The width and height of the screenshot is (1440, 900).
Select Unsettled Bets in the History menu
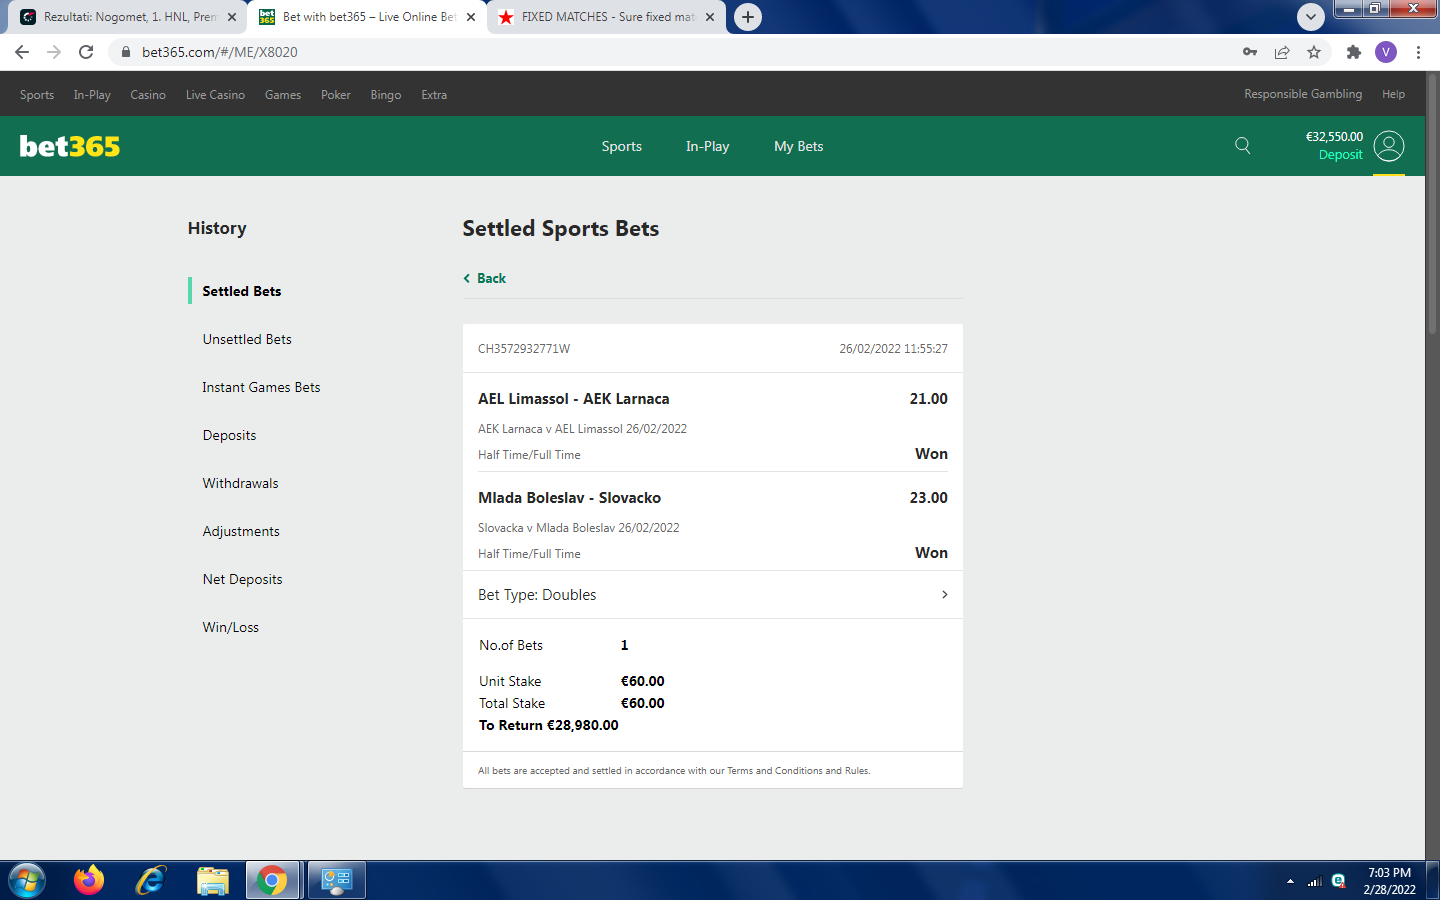[247, 339]
